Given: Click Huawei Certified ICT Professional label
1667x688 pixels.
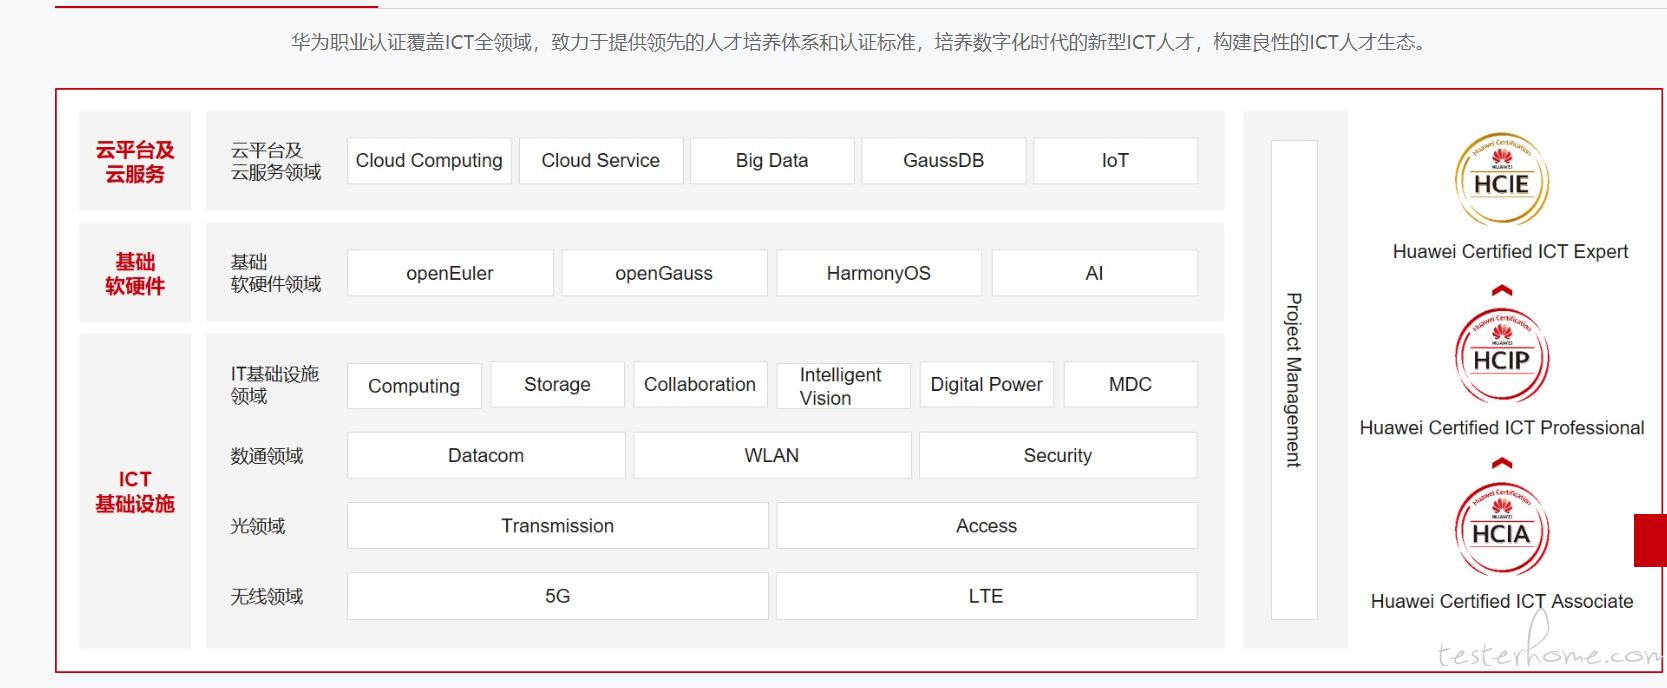Looking at the screenshot, I should [1502, 428].
